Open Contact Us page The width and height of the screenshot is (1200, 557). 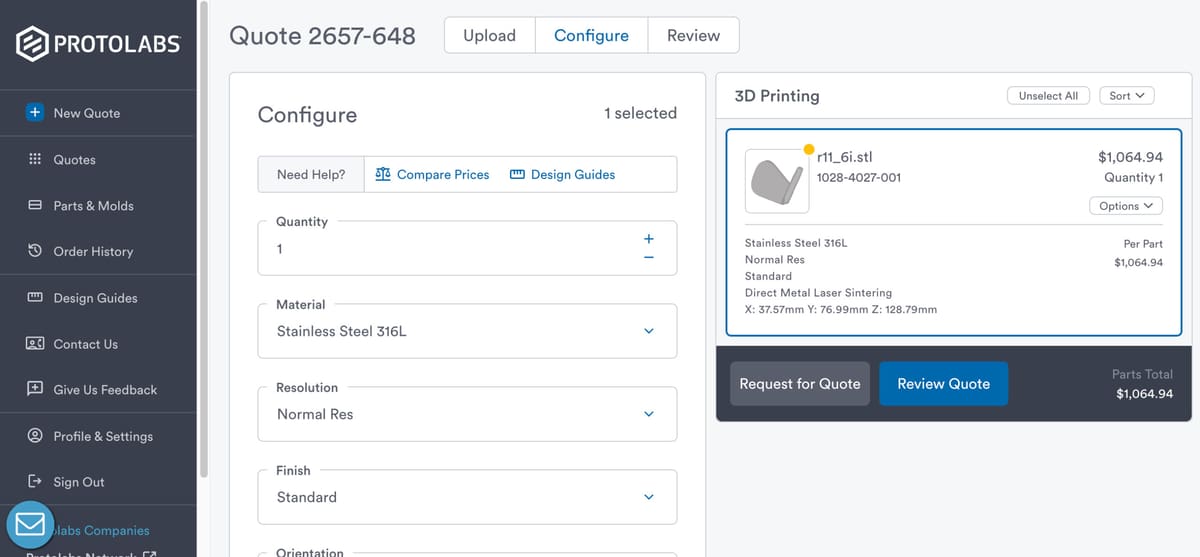point(85,343)
